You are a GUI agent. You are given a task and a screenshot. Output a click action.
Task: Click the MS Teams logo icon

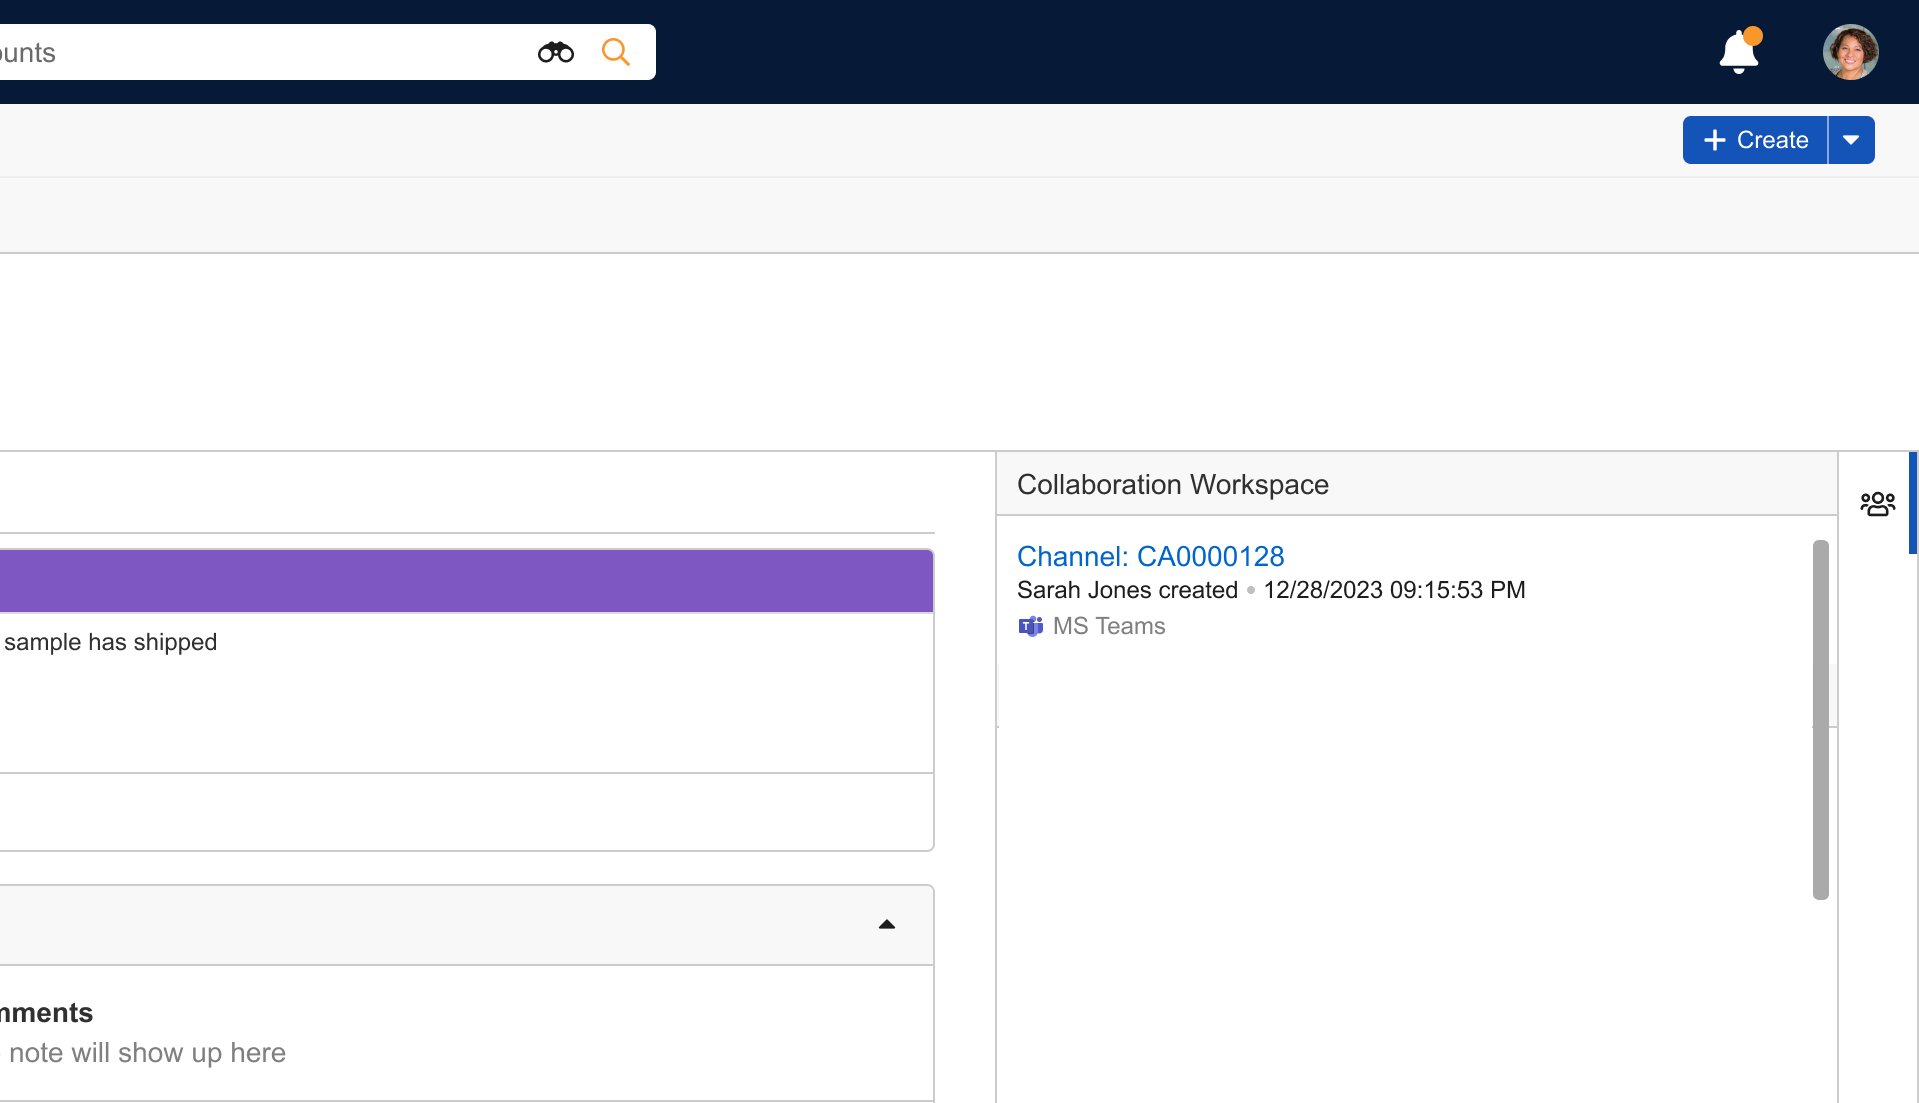pos(1030,627)
